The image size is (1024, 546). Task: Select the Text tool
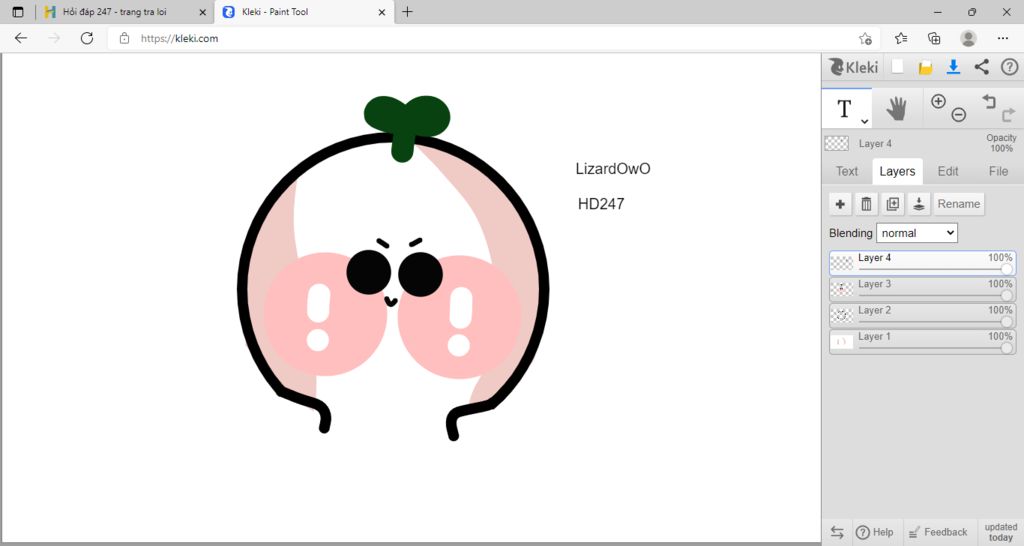tap(844, 109)
